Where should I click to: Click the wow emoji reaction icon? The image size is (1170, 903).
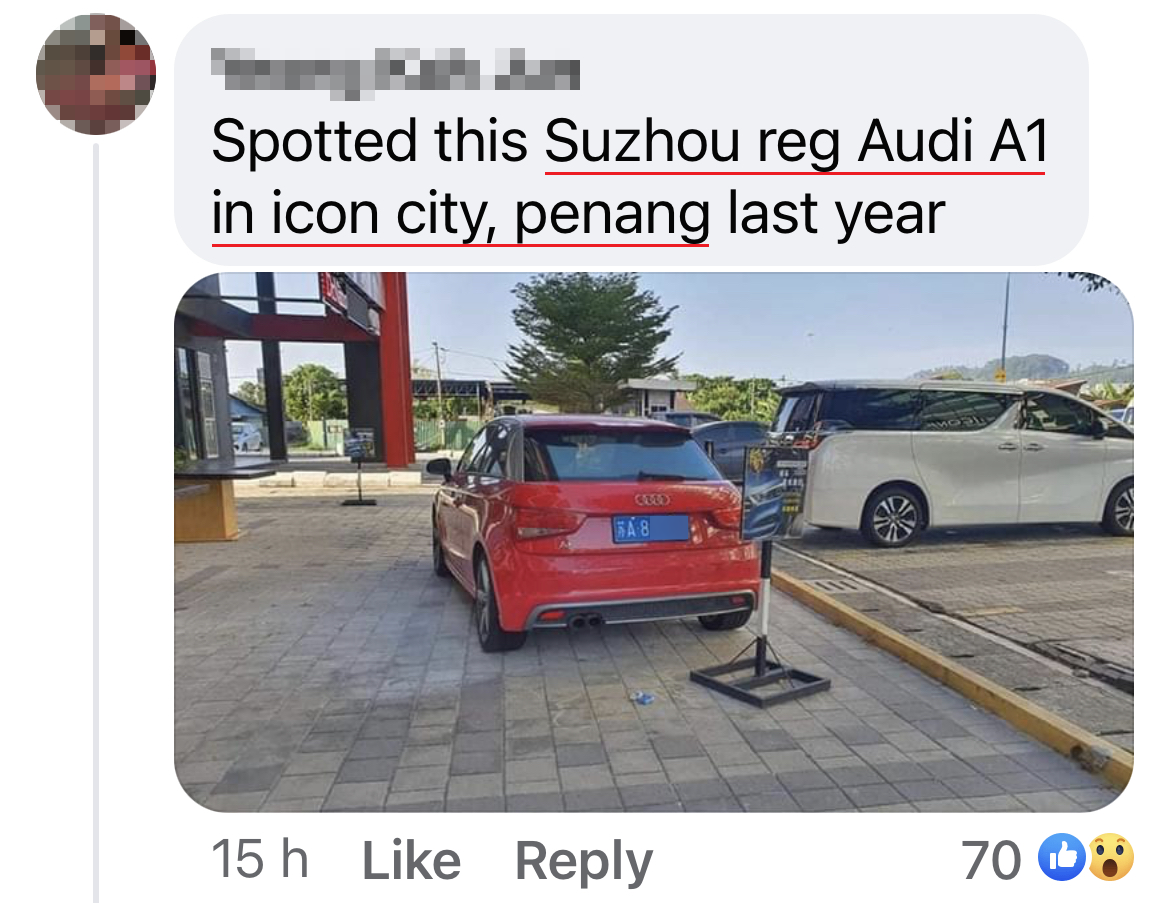[1111, 857]
